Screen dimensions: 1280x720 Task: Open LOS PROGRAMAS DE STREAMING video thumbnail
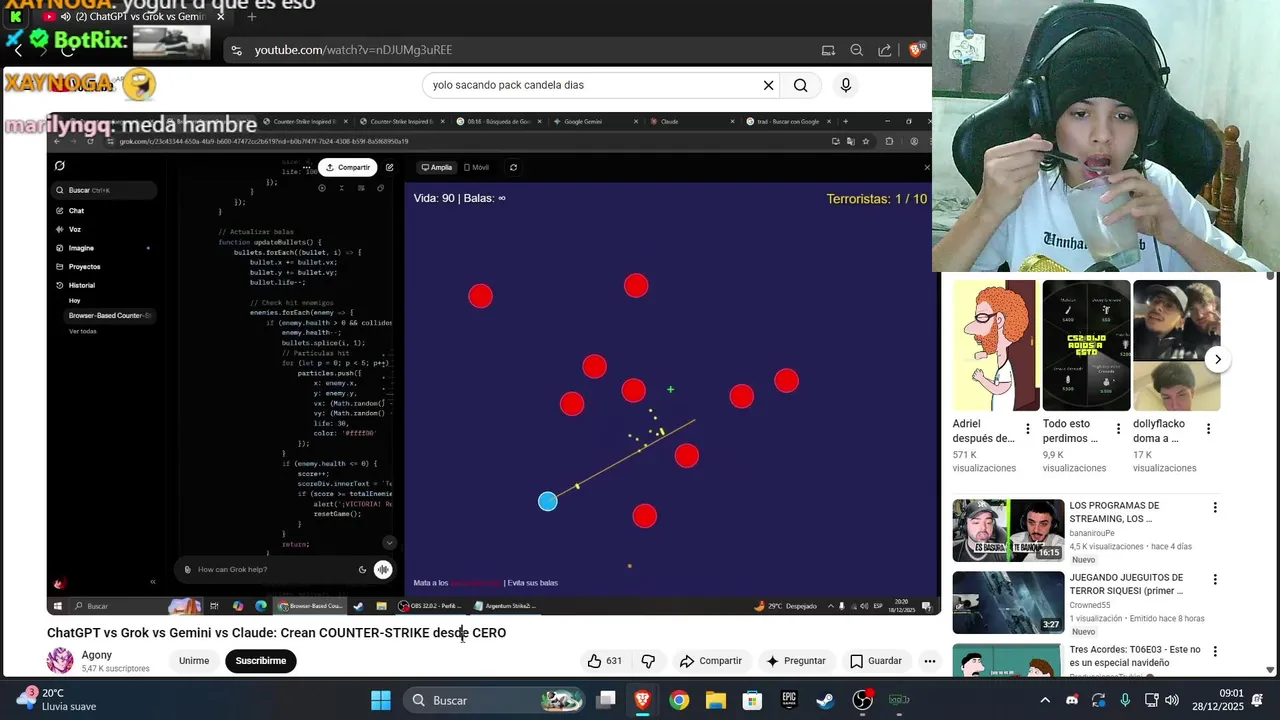click(x=1008, y=531)
